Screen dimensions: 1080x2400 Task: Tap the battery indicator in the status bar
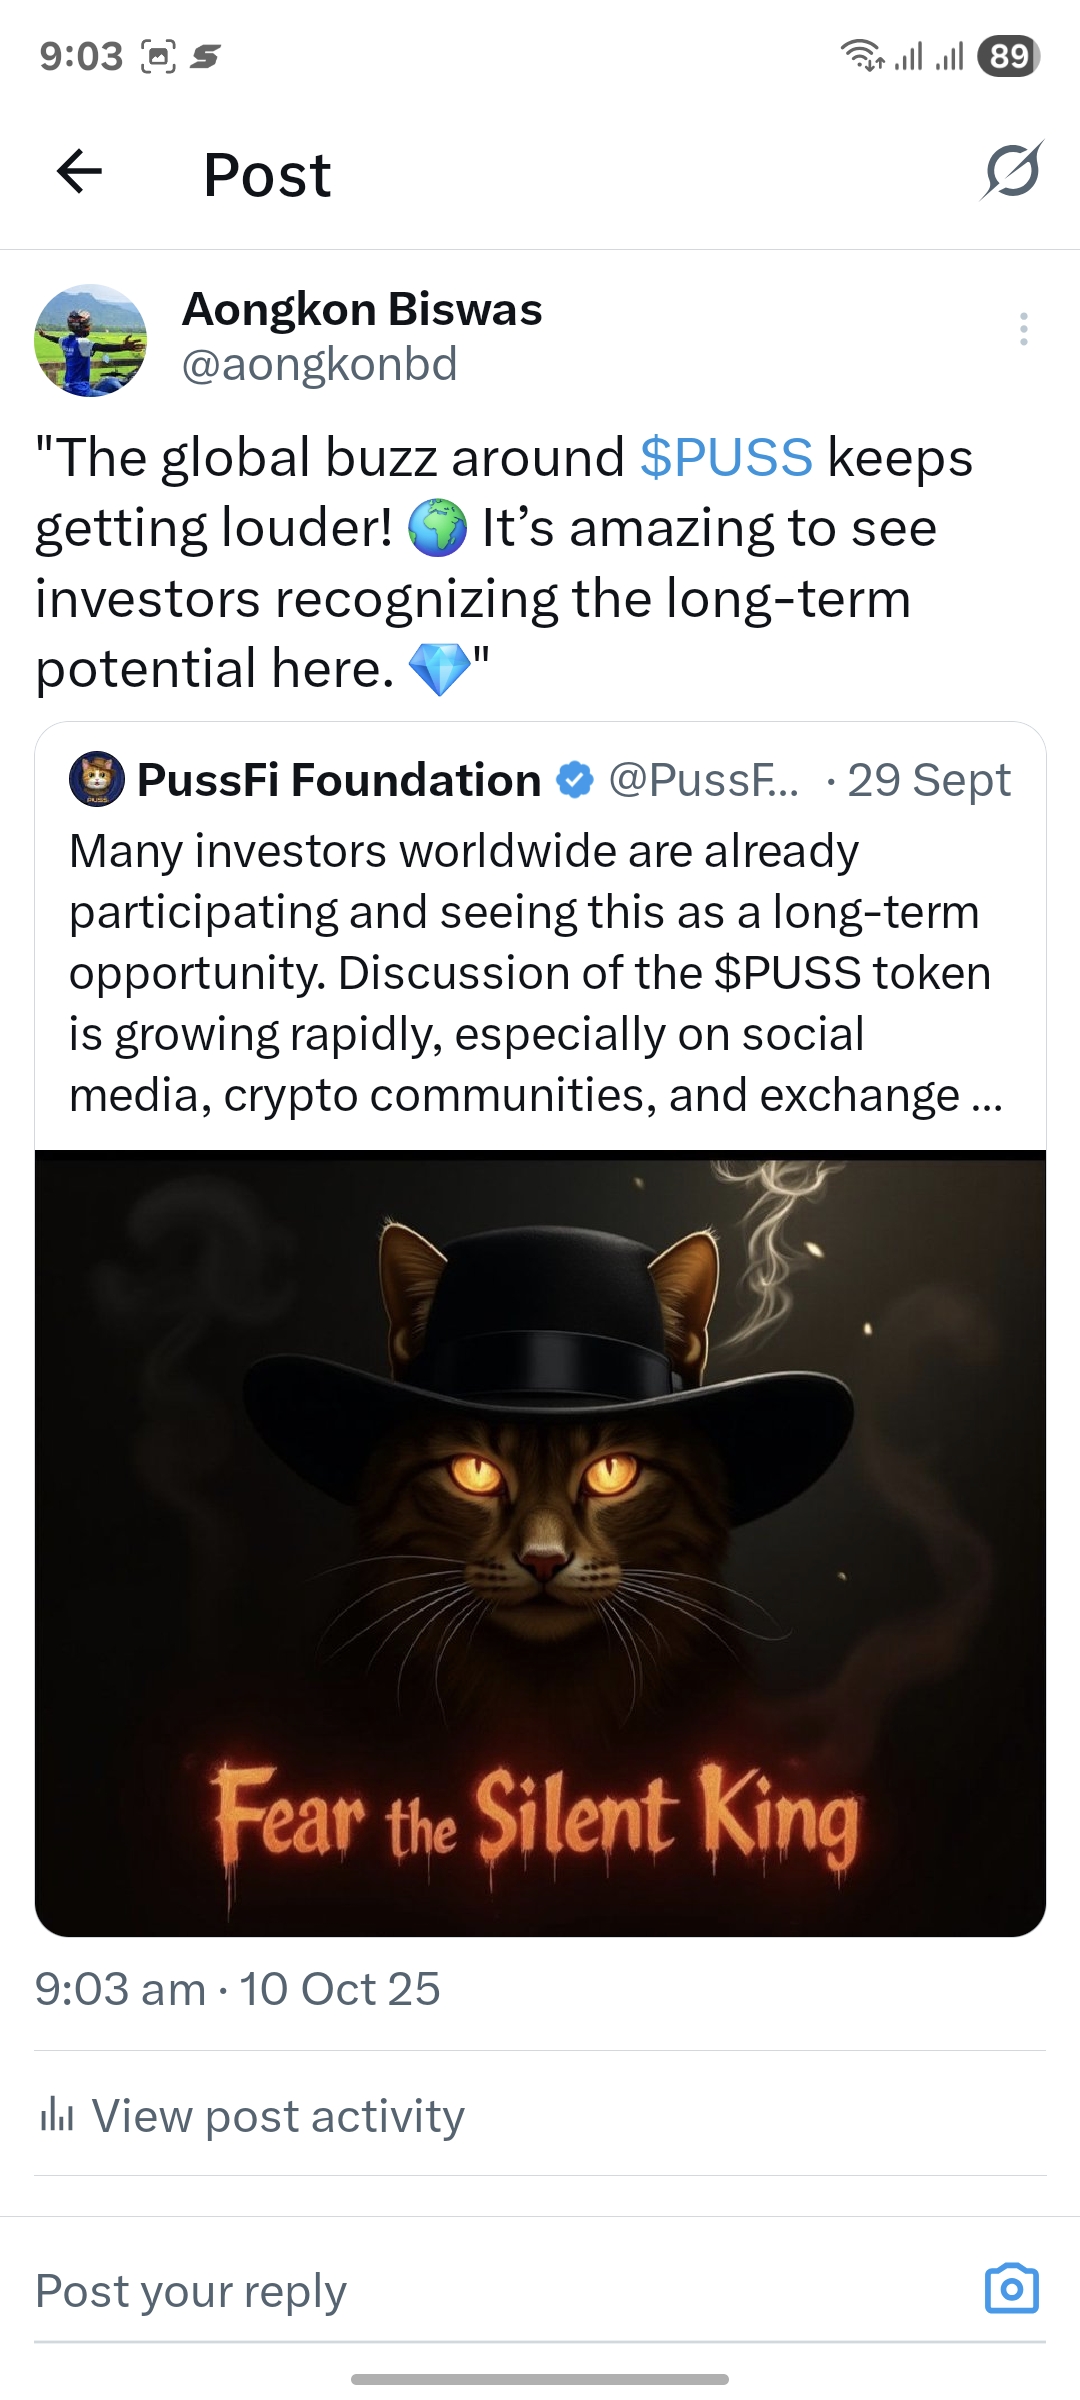click(1009, 56)
